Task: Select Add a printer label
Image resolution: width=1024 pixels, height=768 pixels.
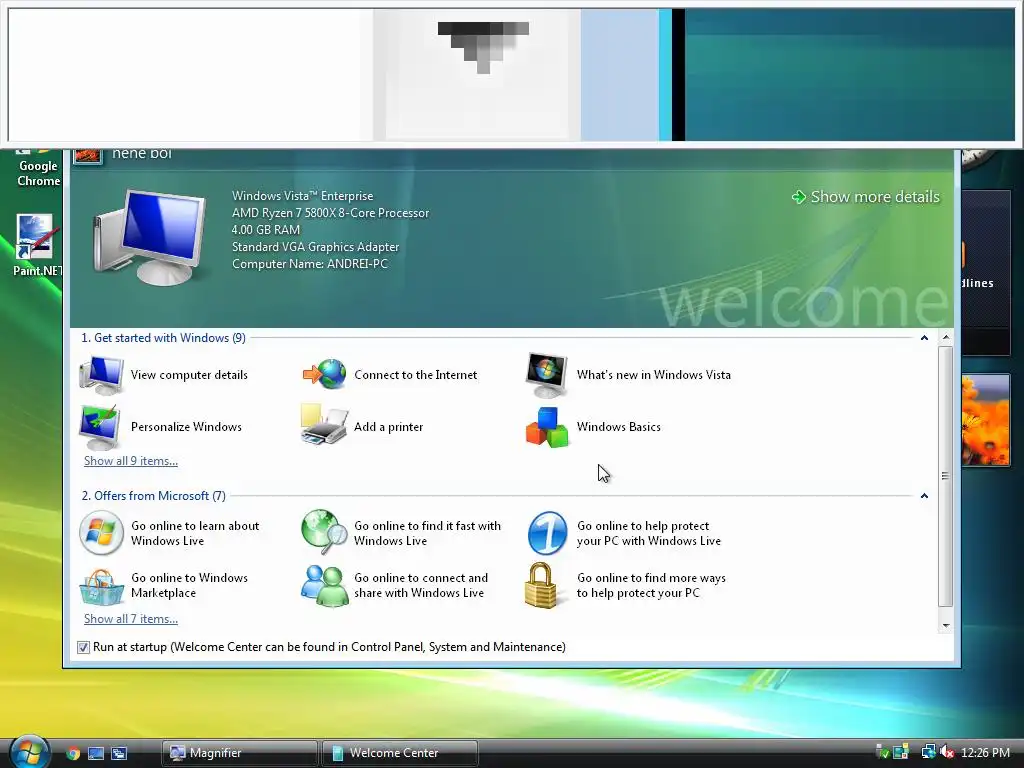Action: (389, 427)
